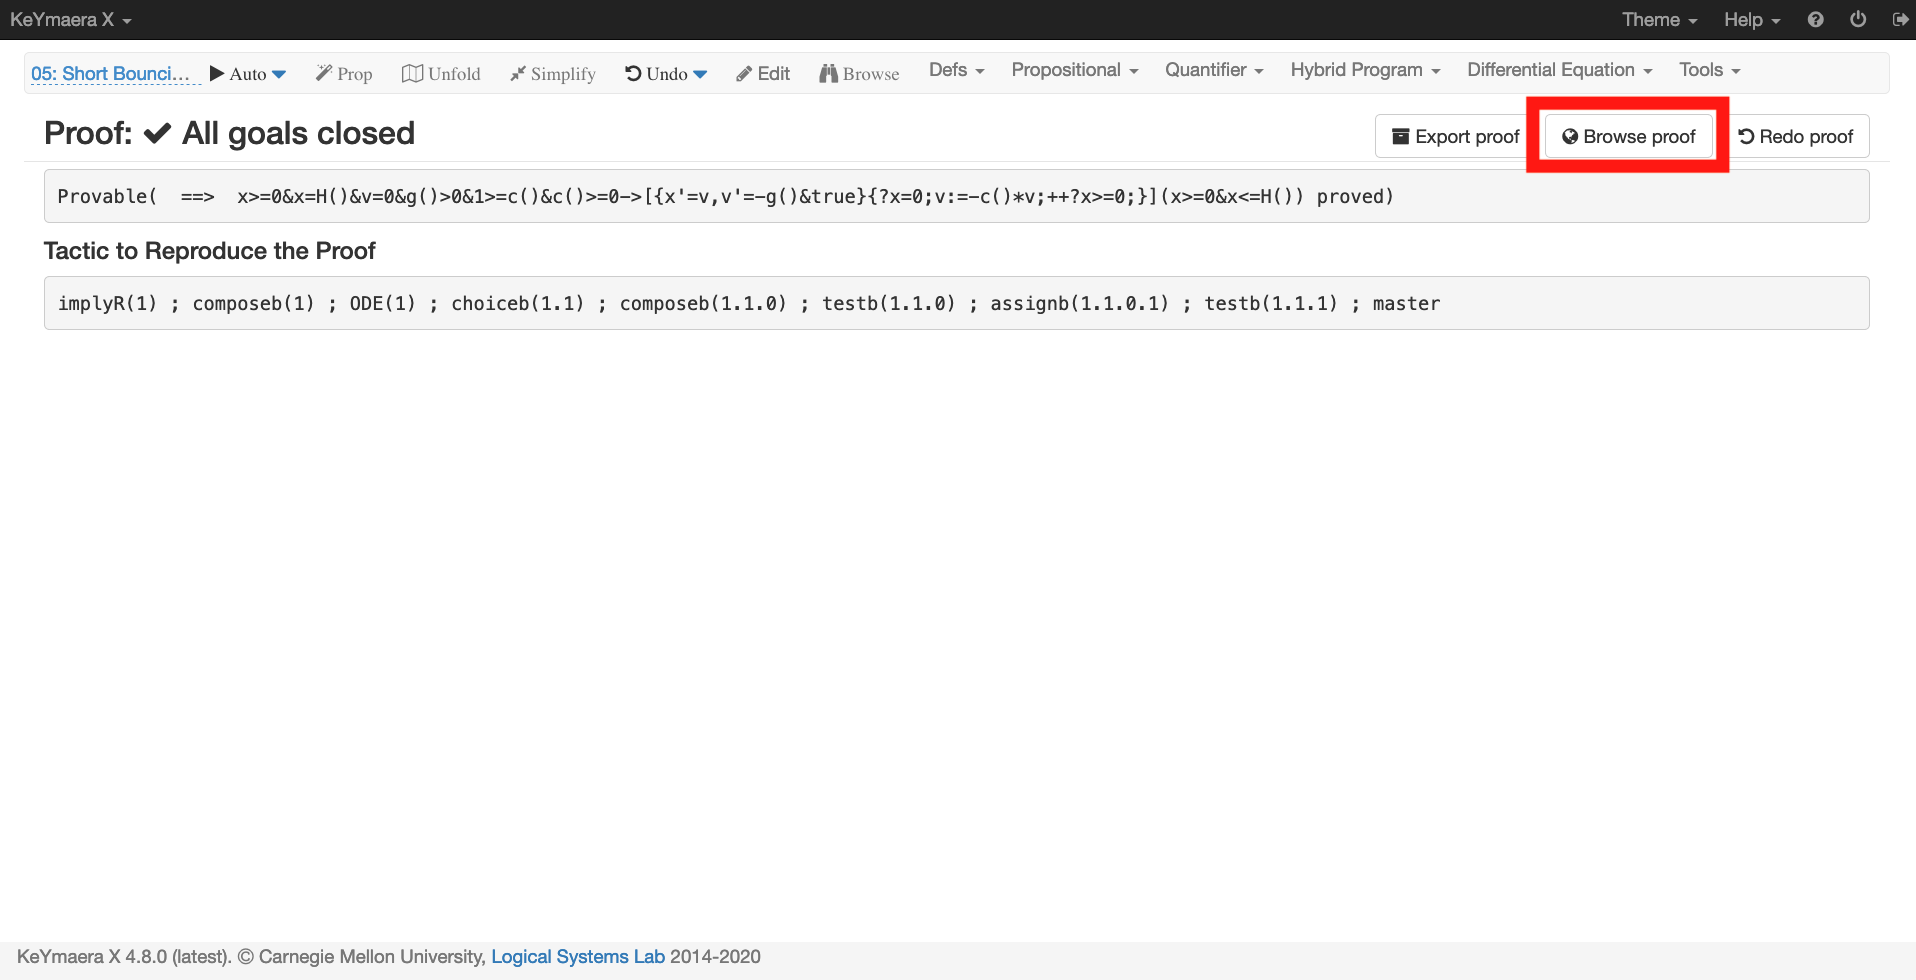The width and height of the screenshot is (1916, 980).
Task: Click the power icon in the top bar
Action: [x=1859, y=19]
